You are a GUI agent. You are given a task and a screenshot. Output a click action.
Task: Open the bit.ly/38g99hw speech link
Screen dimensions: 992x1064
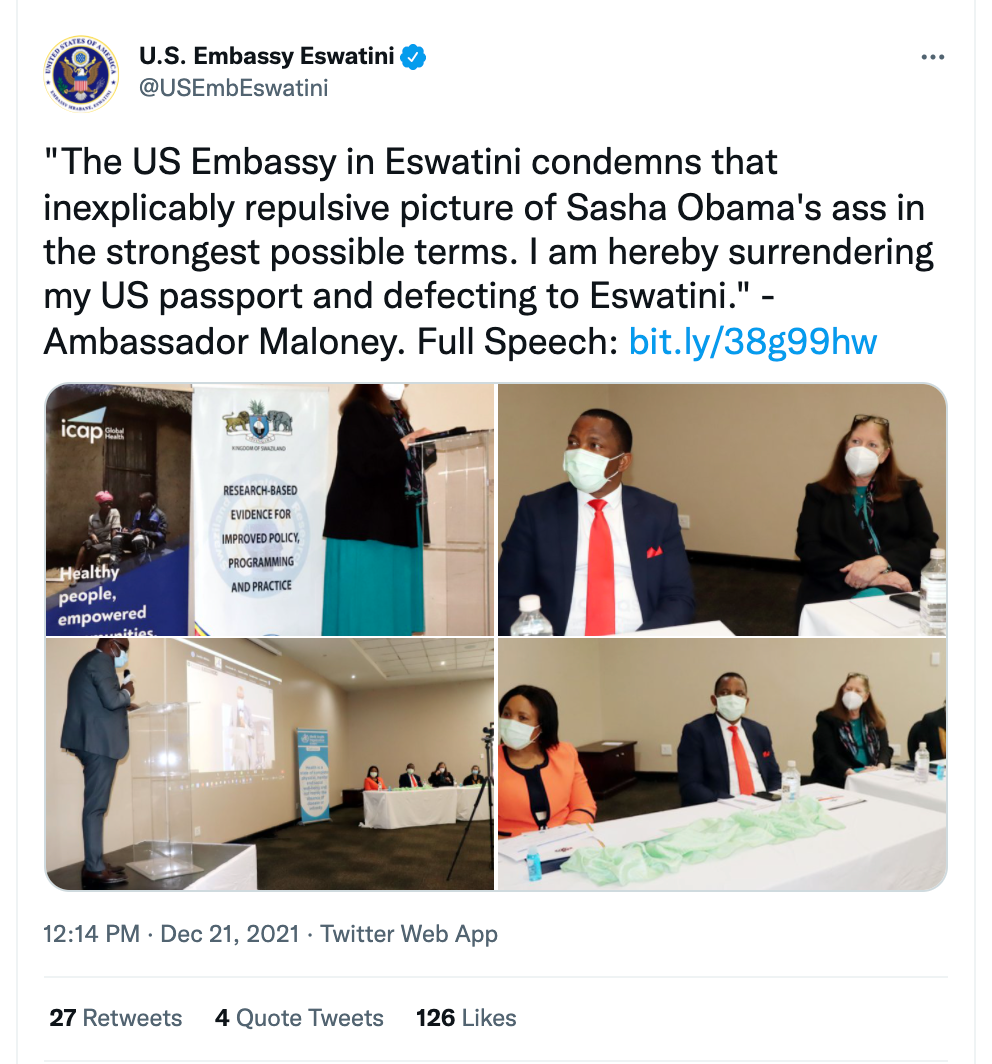[752, 342]
